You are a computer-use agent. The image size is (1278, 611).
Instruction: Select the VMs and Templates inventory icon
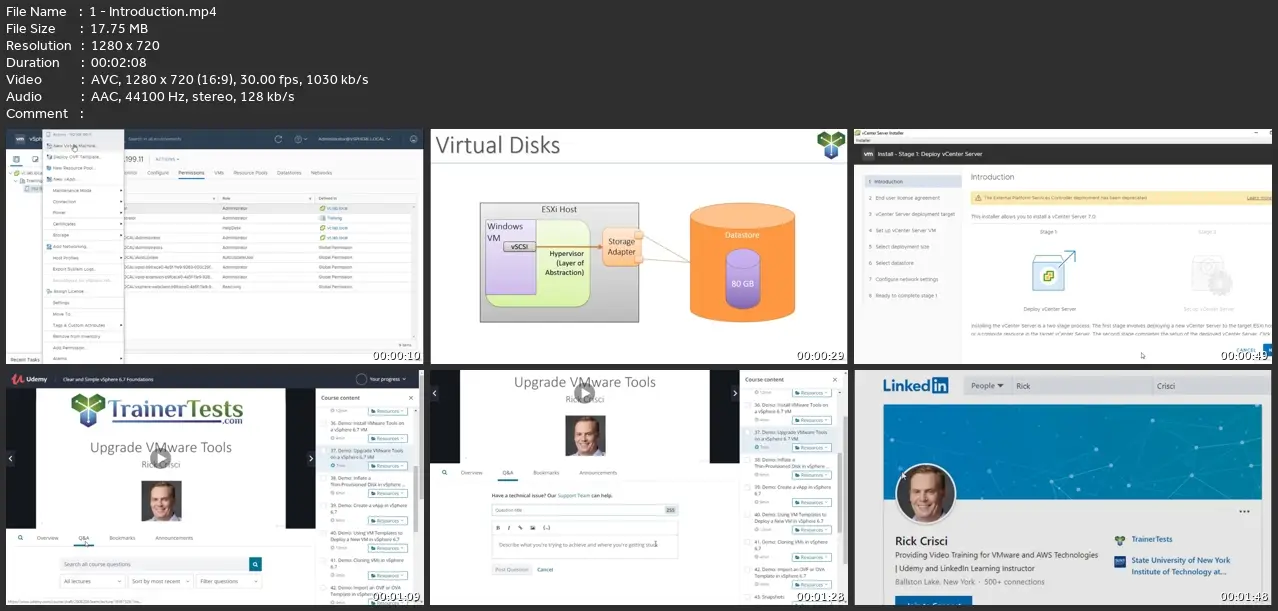coord(33,159)
